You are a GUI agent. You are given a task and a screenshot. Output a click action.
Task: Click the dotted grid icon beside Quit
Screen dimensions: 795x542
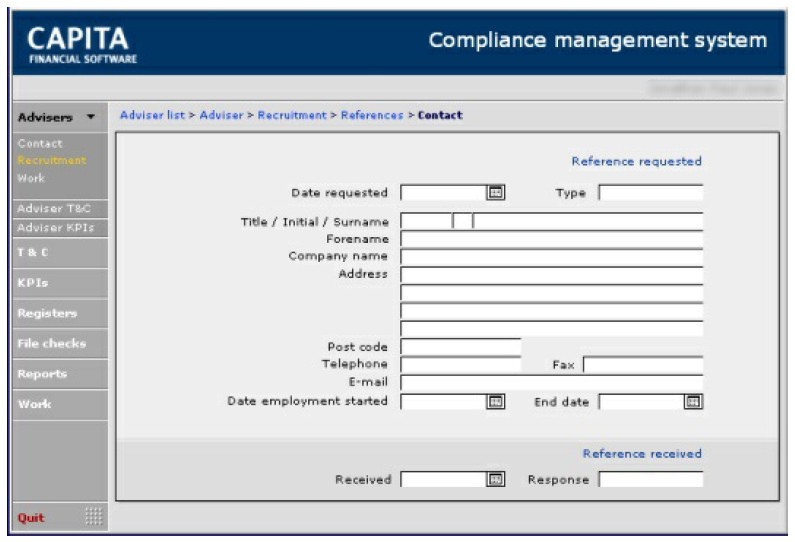[94, 516]
